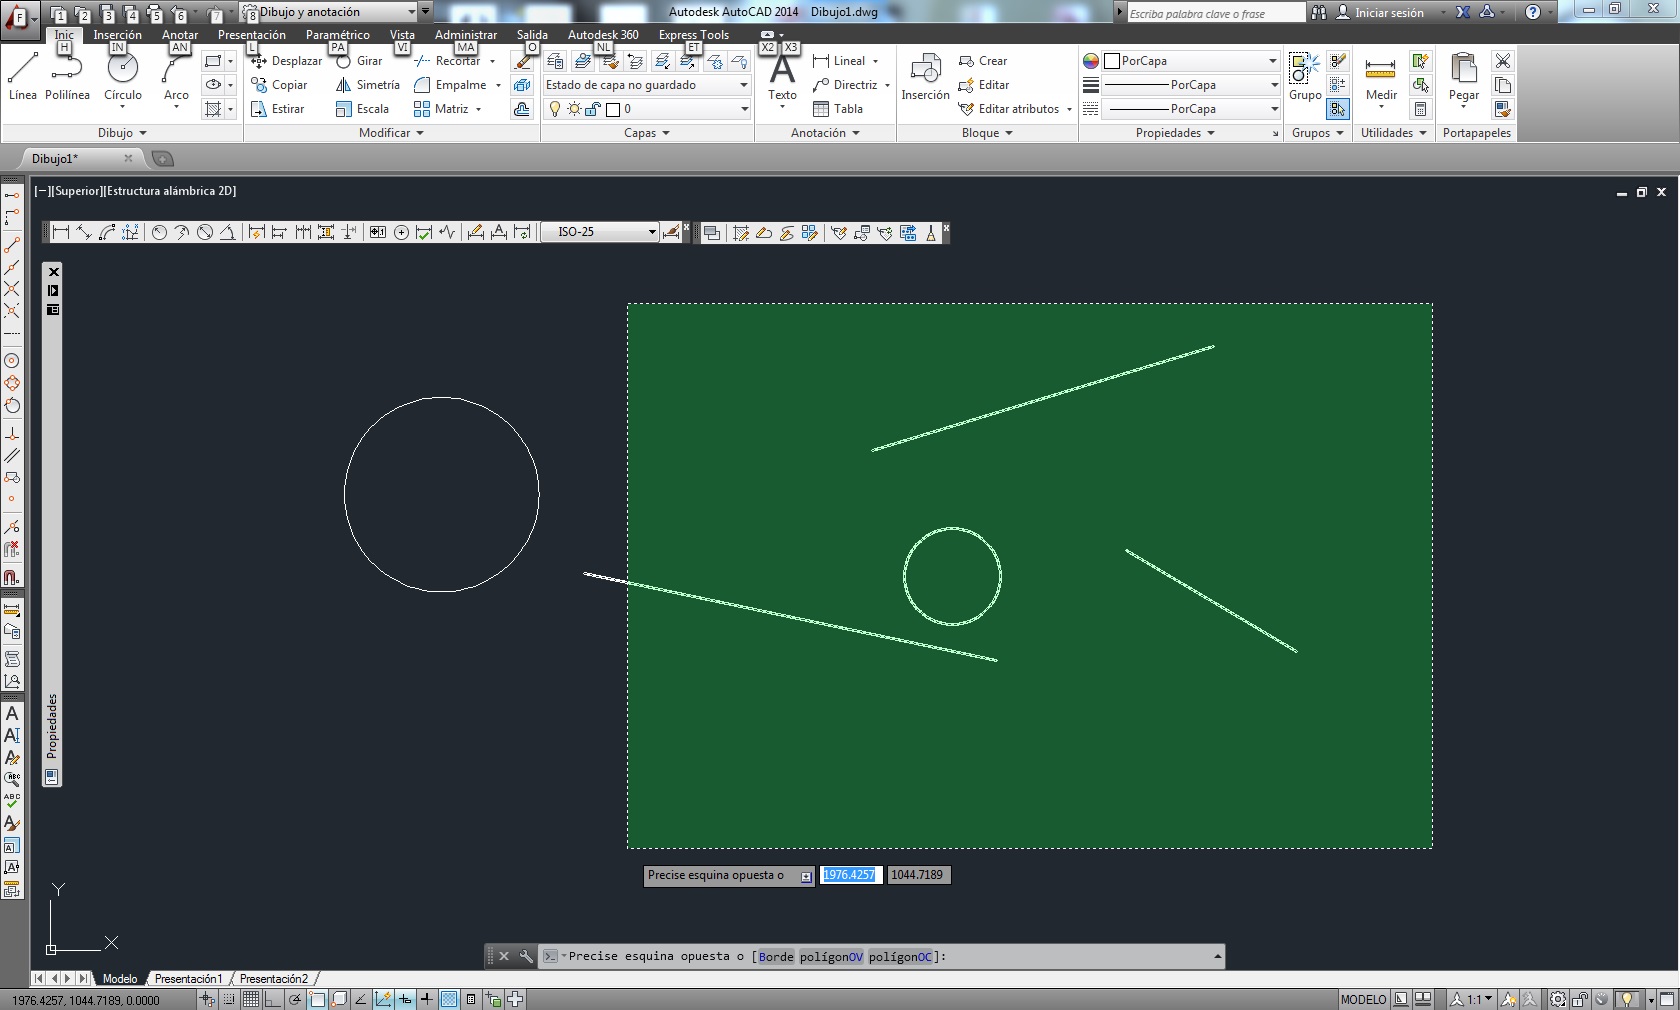Toggle grid display in status bar
The height and width of the screenshot is (1010, 1680).
pos(251,999)
